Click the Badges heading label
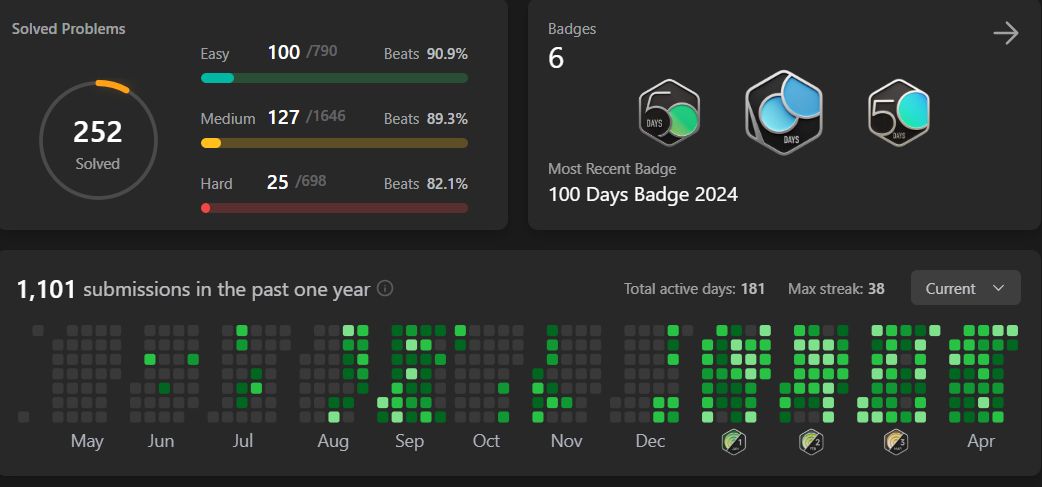Screen dimensions: 1042x487 point(572,29)
